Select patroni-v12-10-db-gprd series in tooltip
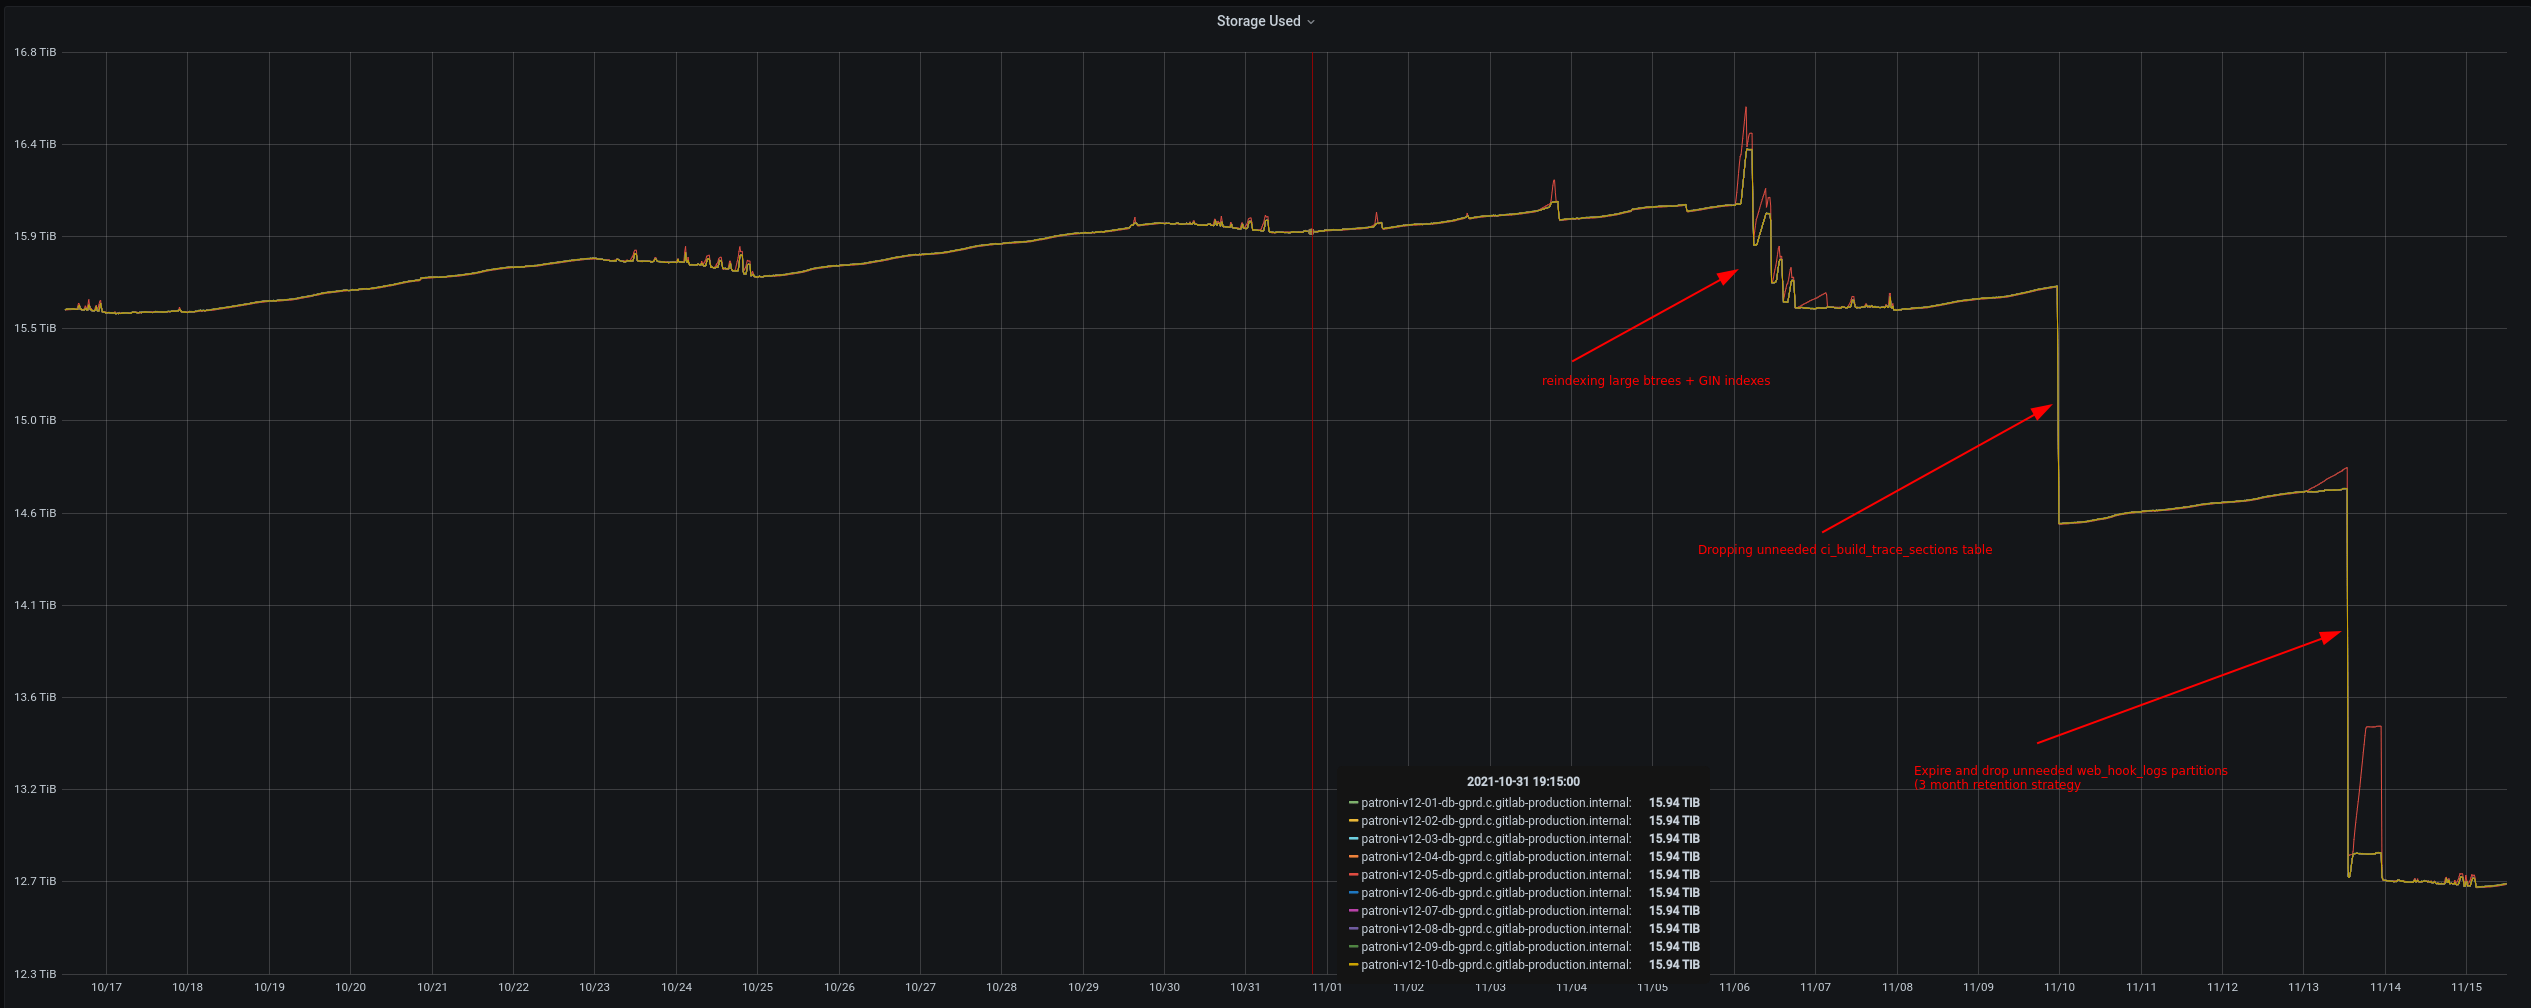The height and width of the screenshot is (1008, 2531). 1524,965
